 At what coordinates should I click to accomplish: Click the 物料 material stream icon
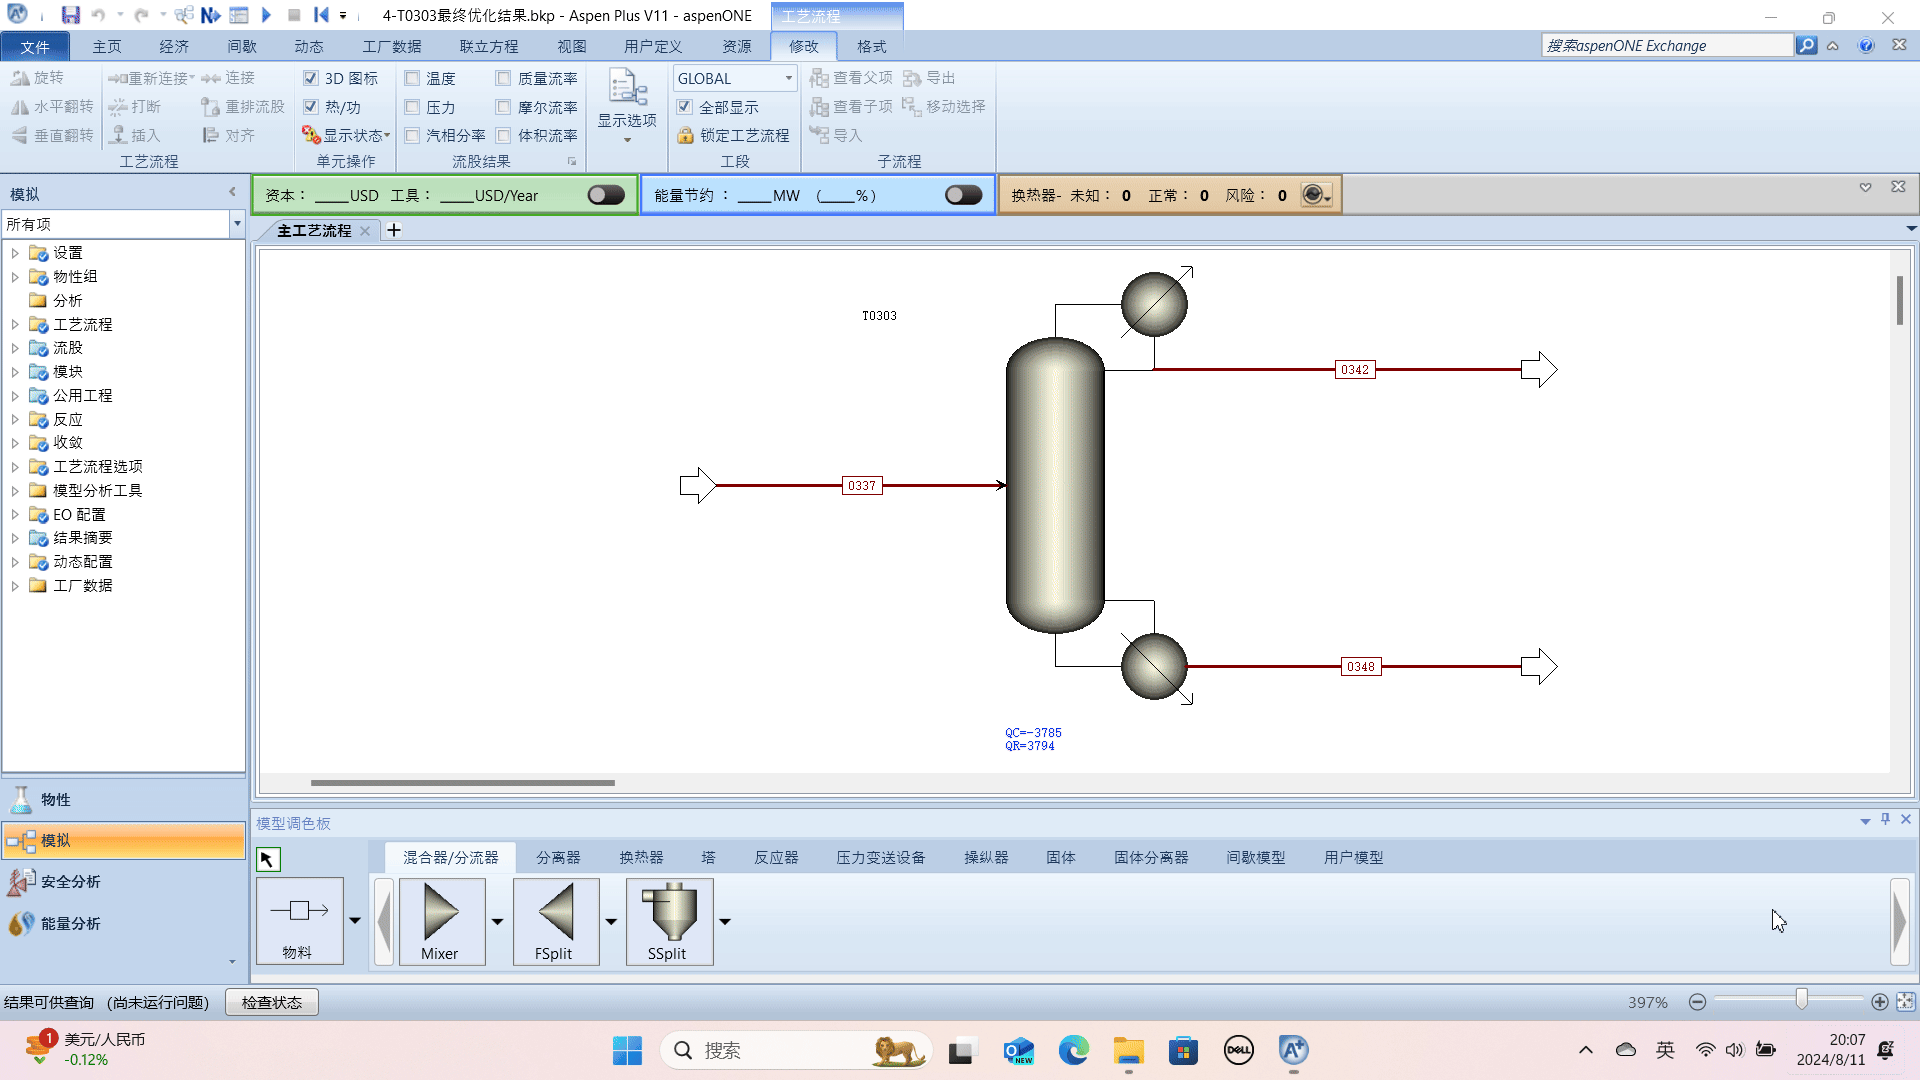[299, 911]
